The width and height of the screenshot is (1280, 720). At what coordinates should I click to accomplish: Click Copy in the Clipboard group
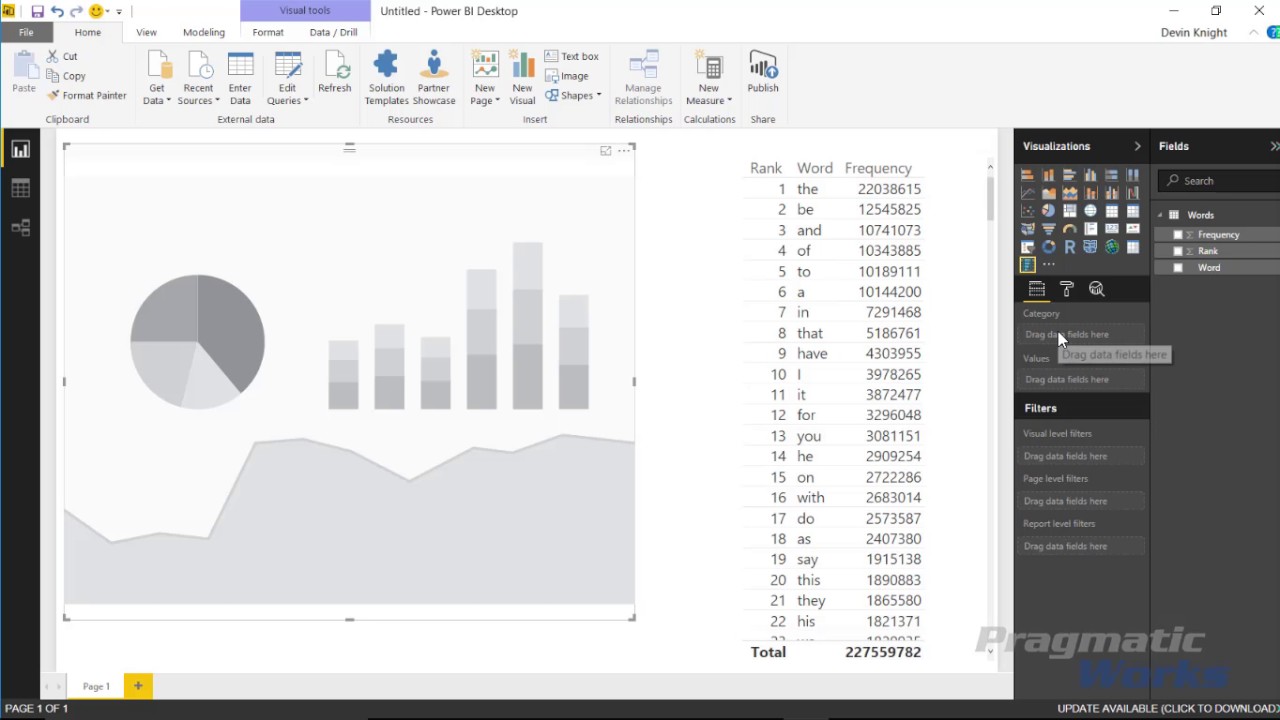click(x=67, y=76)
